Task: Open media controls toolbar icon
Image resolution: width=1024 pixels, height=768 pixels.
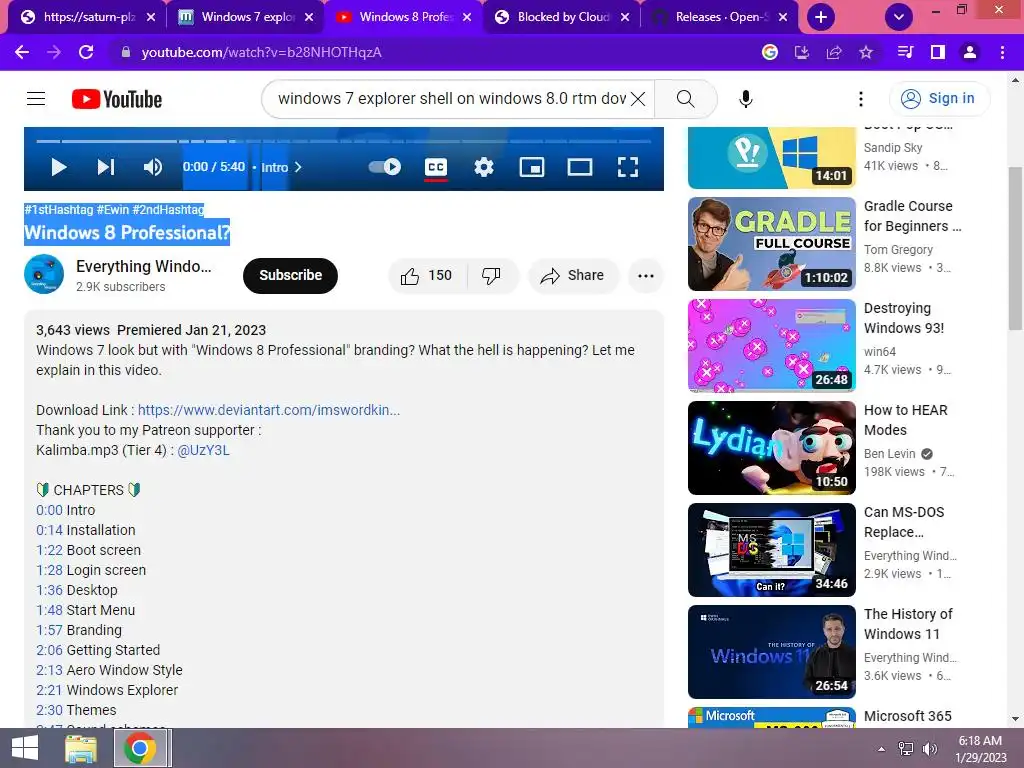Action: click(x=905, y=52)
